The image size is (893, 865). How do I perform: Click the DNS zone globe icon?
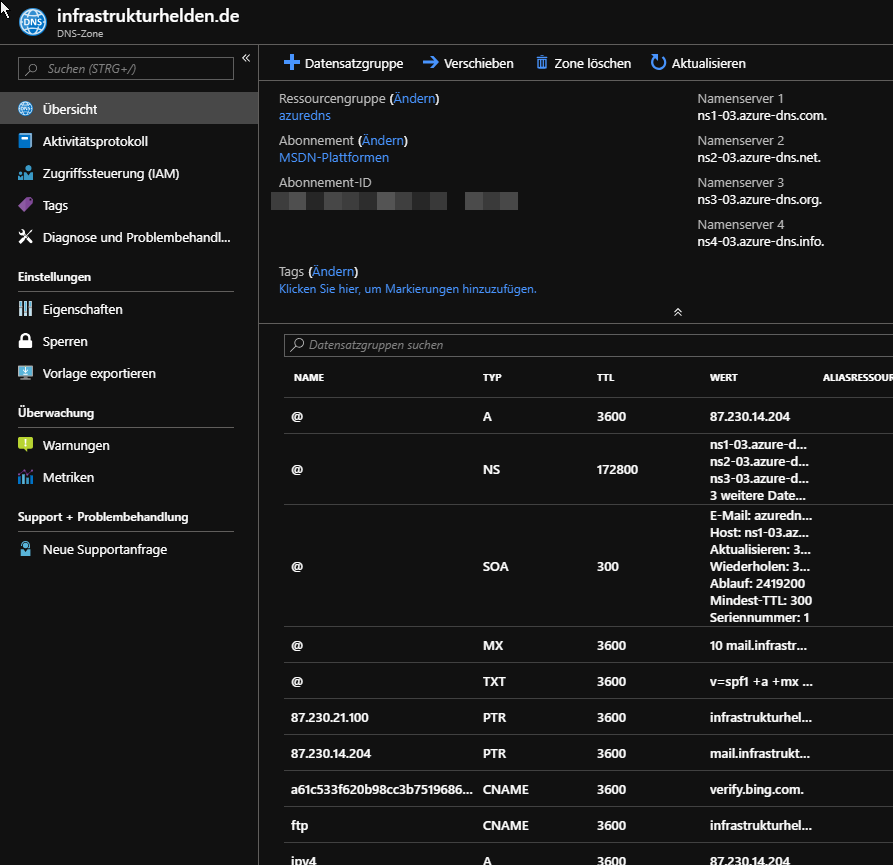32,22
